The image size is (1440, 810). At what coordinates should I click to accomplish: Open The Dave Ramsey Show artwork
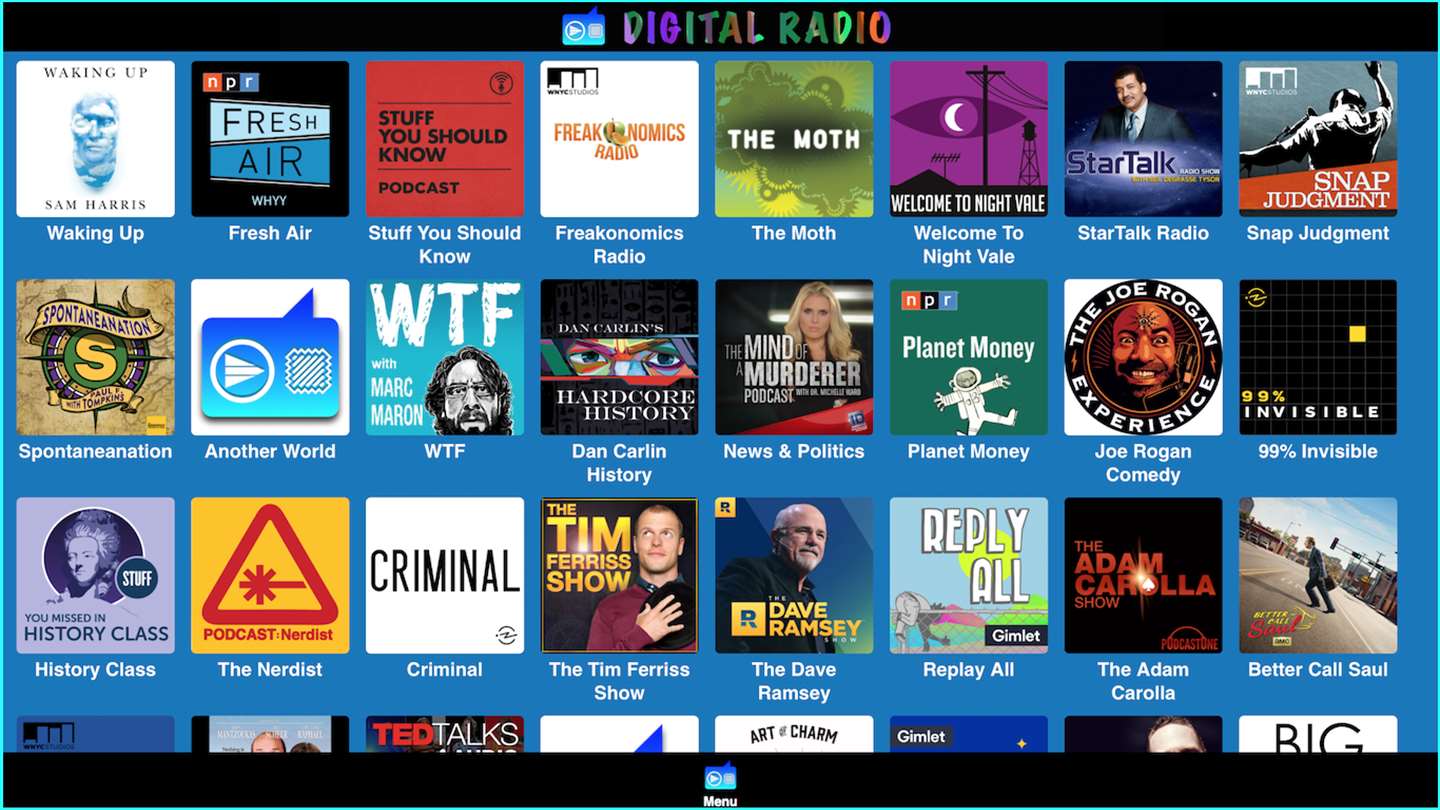point(794,575)
